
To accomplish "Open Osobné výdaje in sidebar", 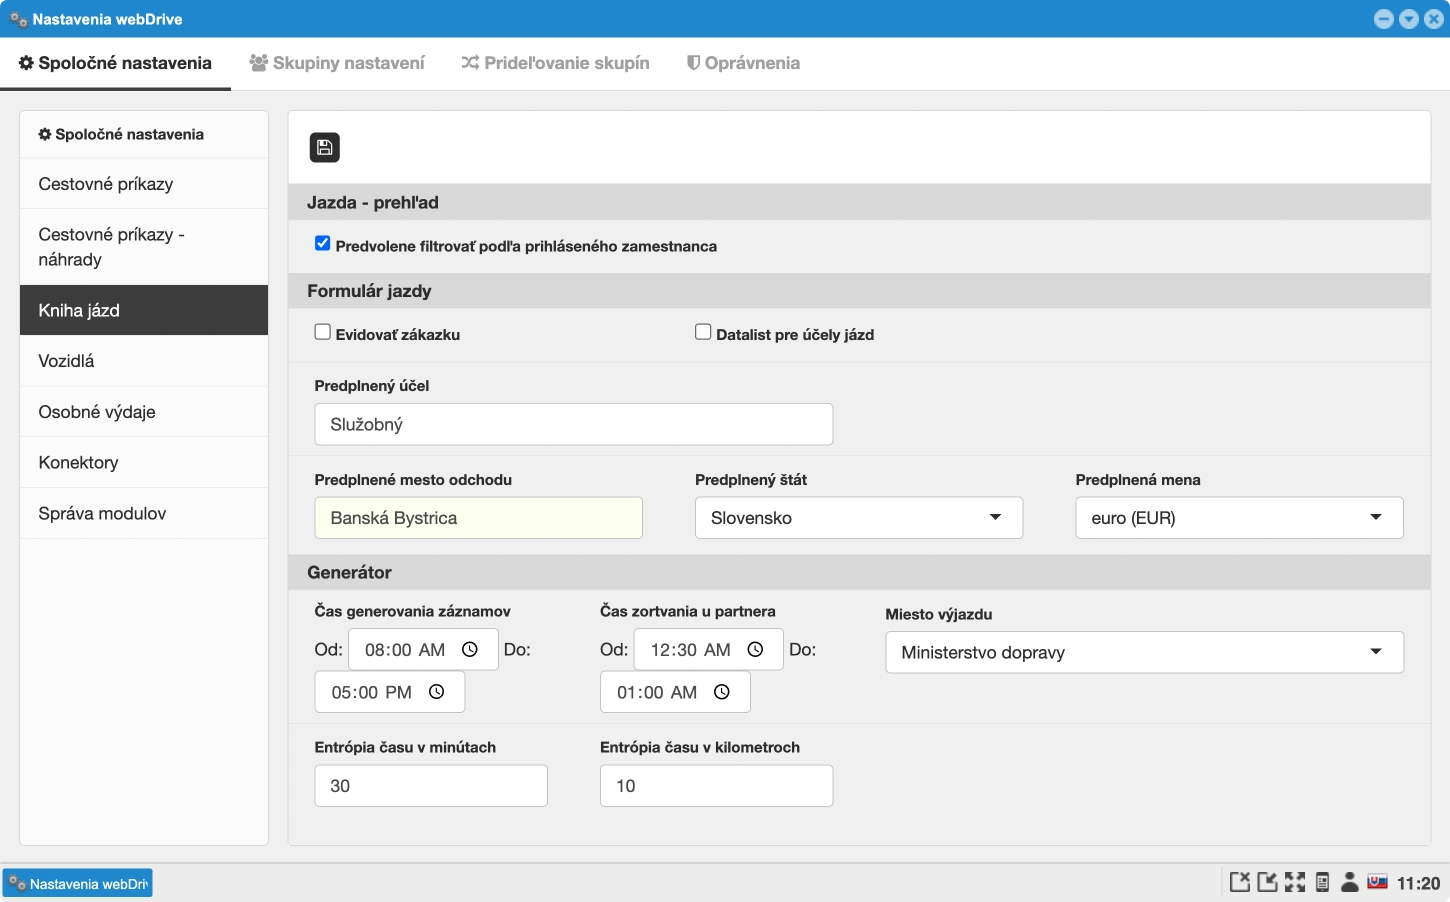I will pos(144,412).
